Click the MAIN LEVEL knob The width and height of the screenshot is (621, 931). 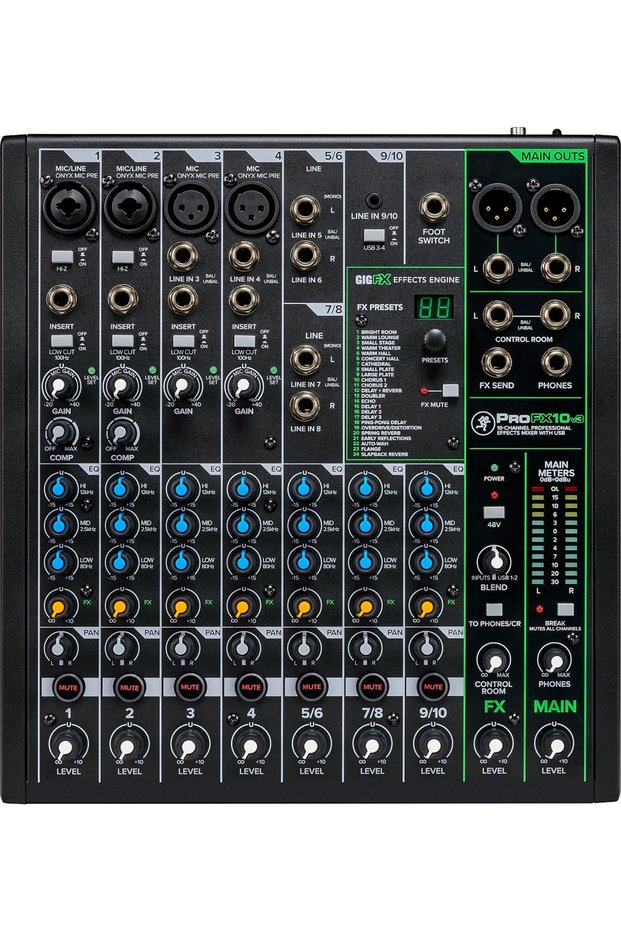pyautogui.click(x=553, y=746)
